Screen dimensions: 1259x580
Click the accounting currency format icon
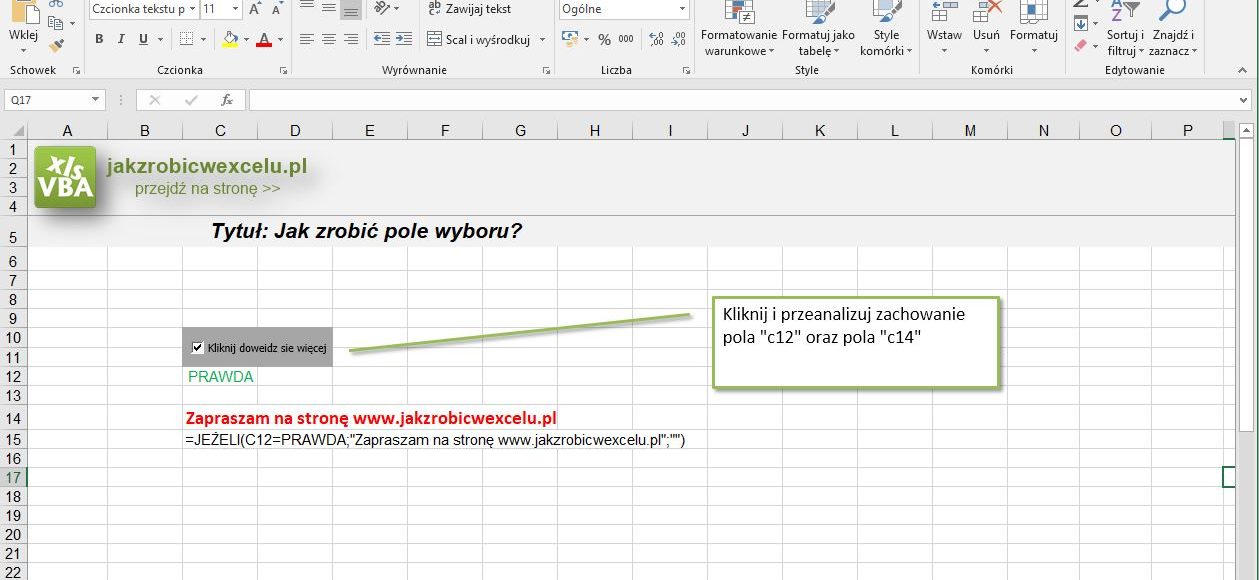pos(569,39)
